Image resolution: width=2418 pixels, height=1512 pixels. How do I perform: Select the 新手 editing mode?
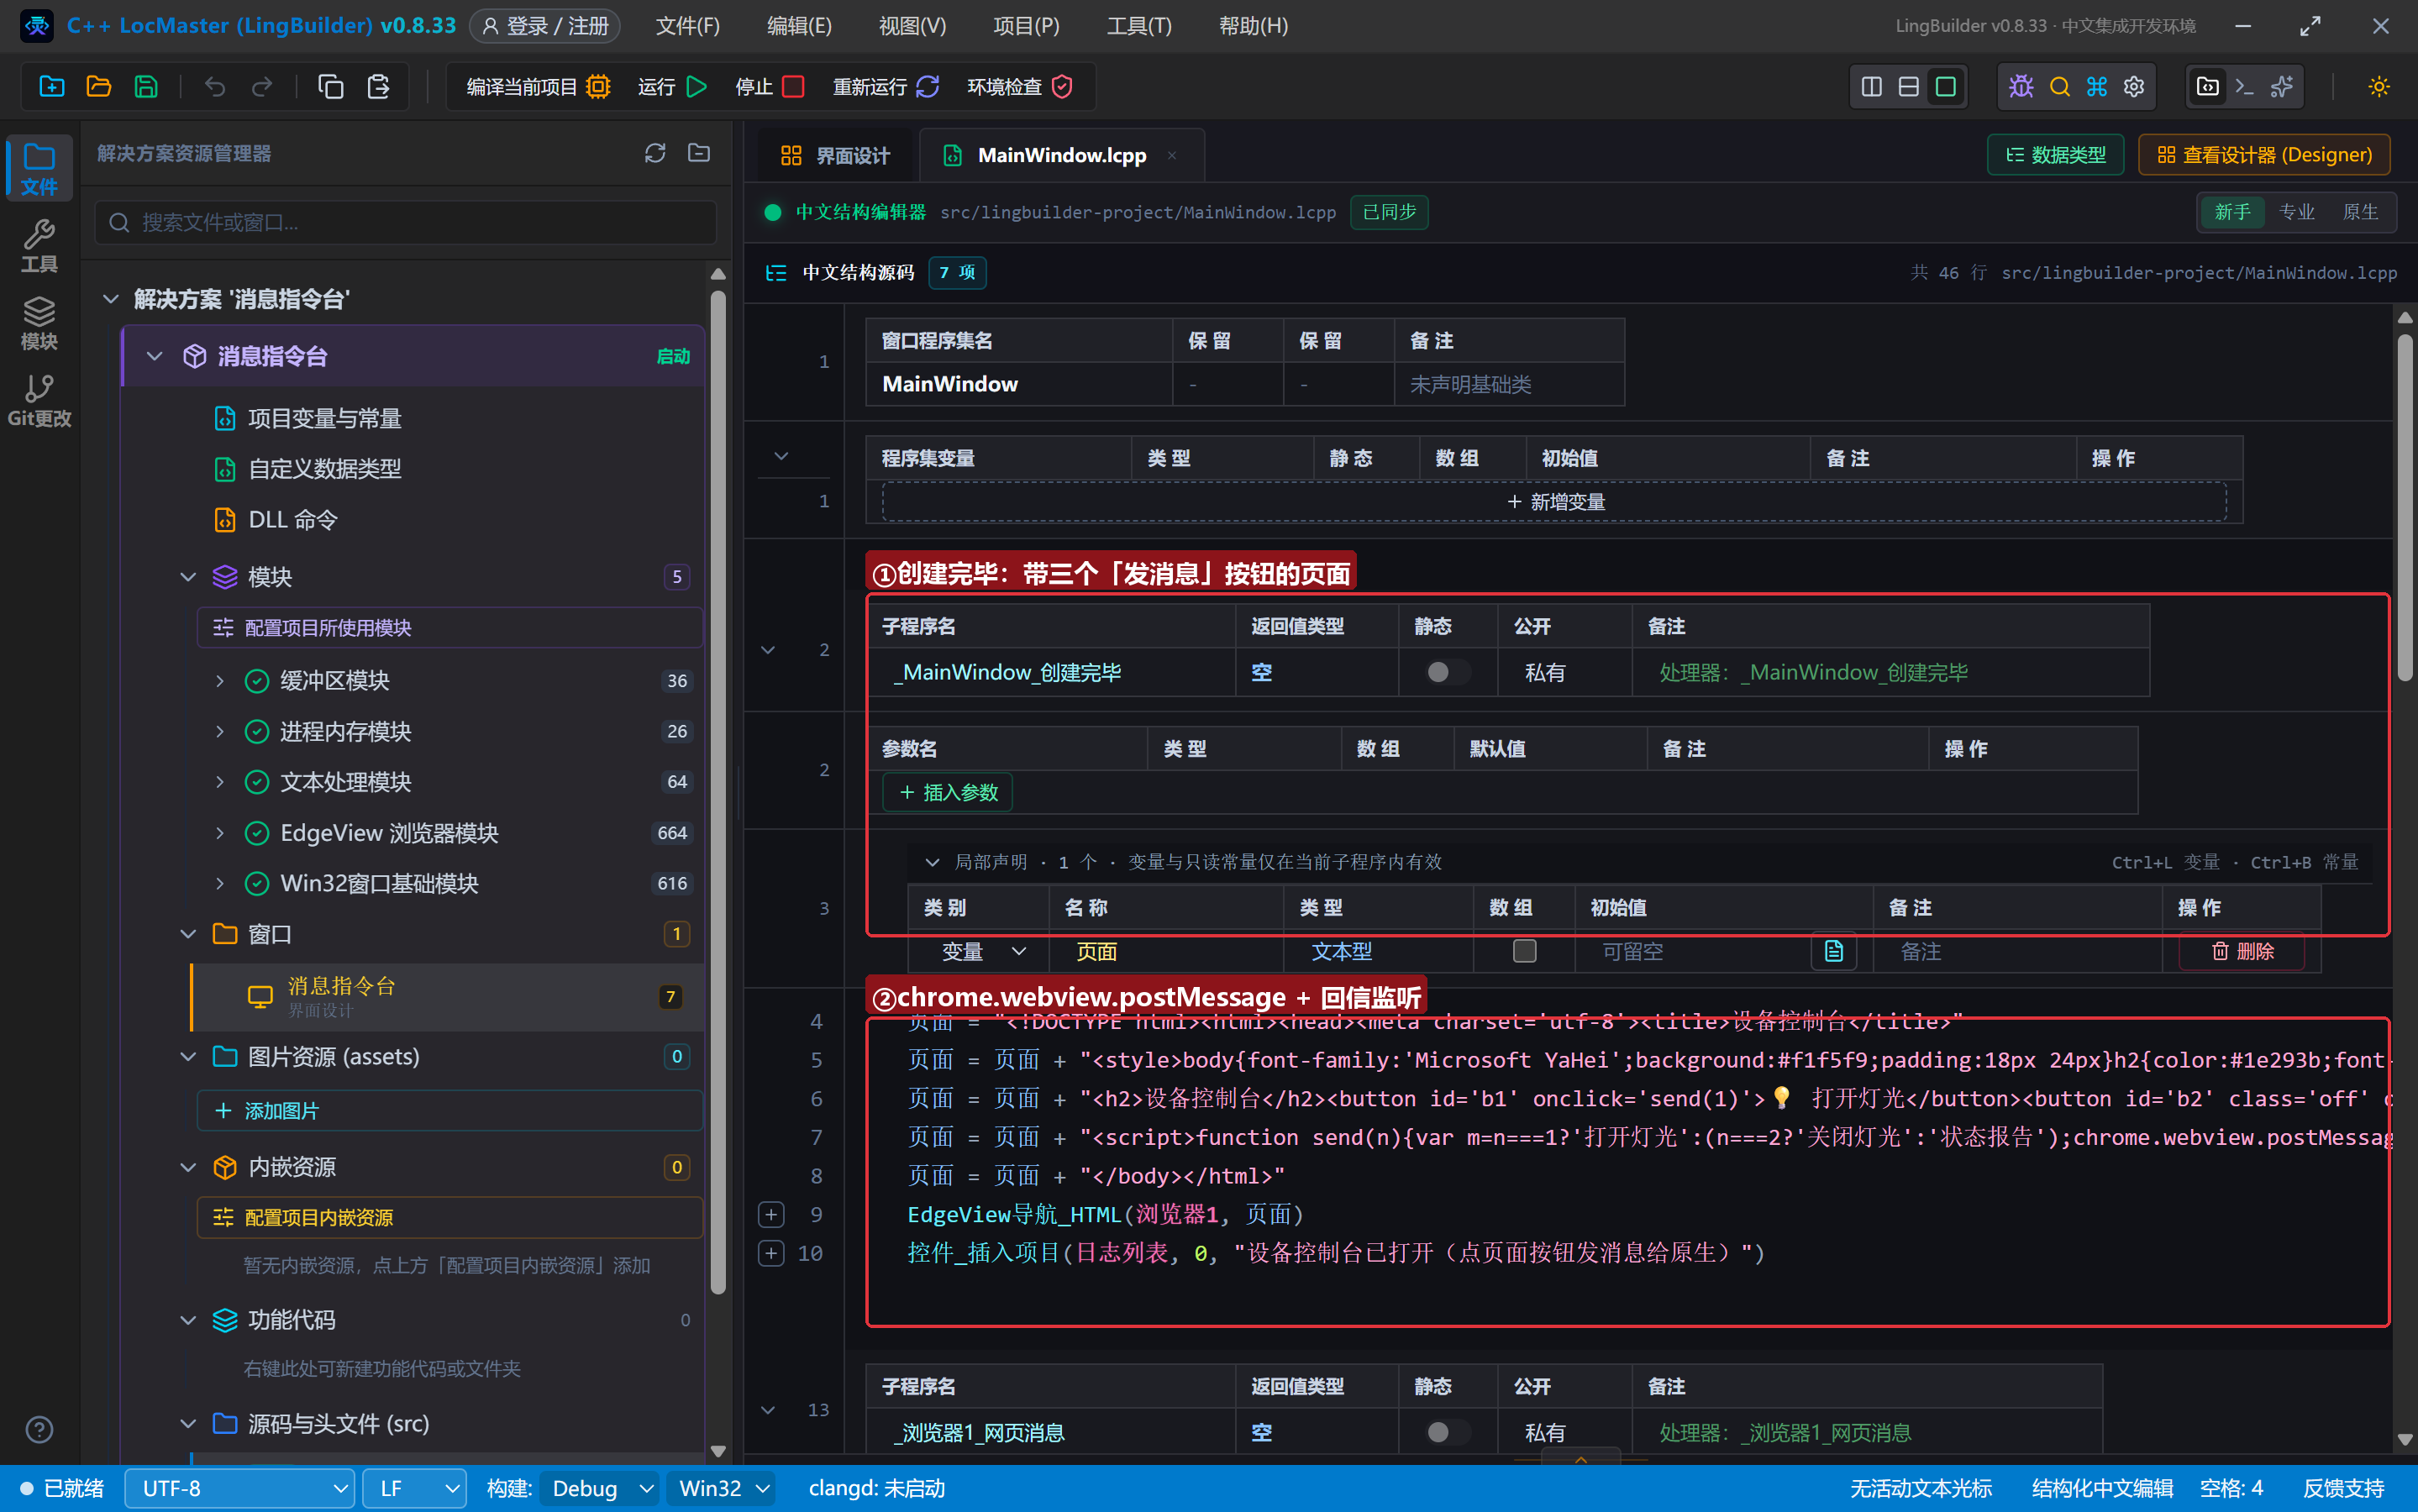click(2232, 212)
